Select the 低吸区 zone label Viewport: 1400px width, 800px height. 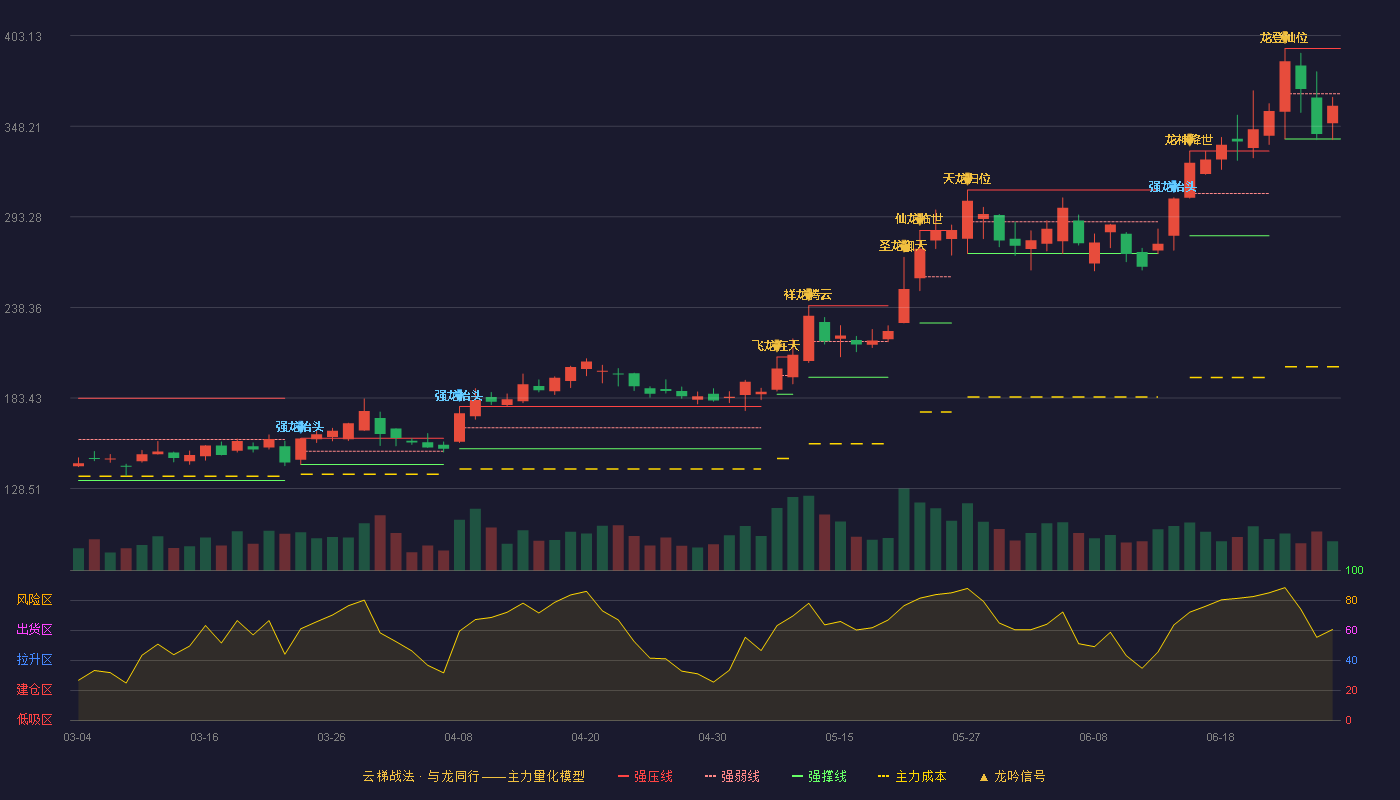[34, 719]
